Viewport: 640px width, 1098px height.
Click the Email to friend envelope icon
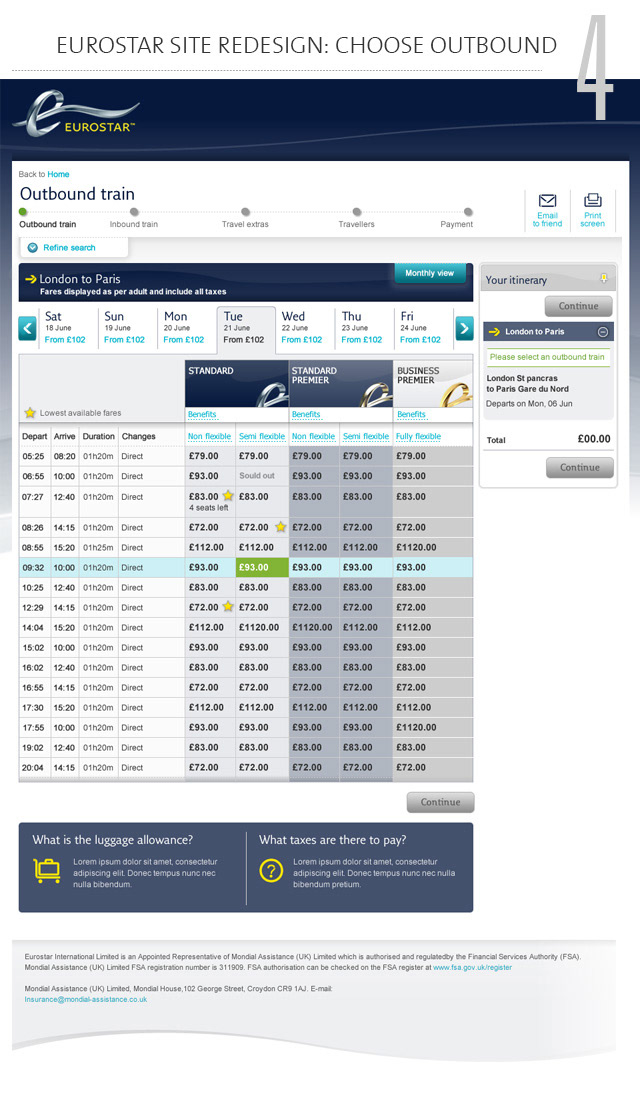548,201
